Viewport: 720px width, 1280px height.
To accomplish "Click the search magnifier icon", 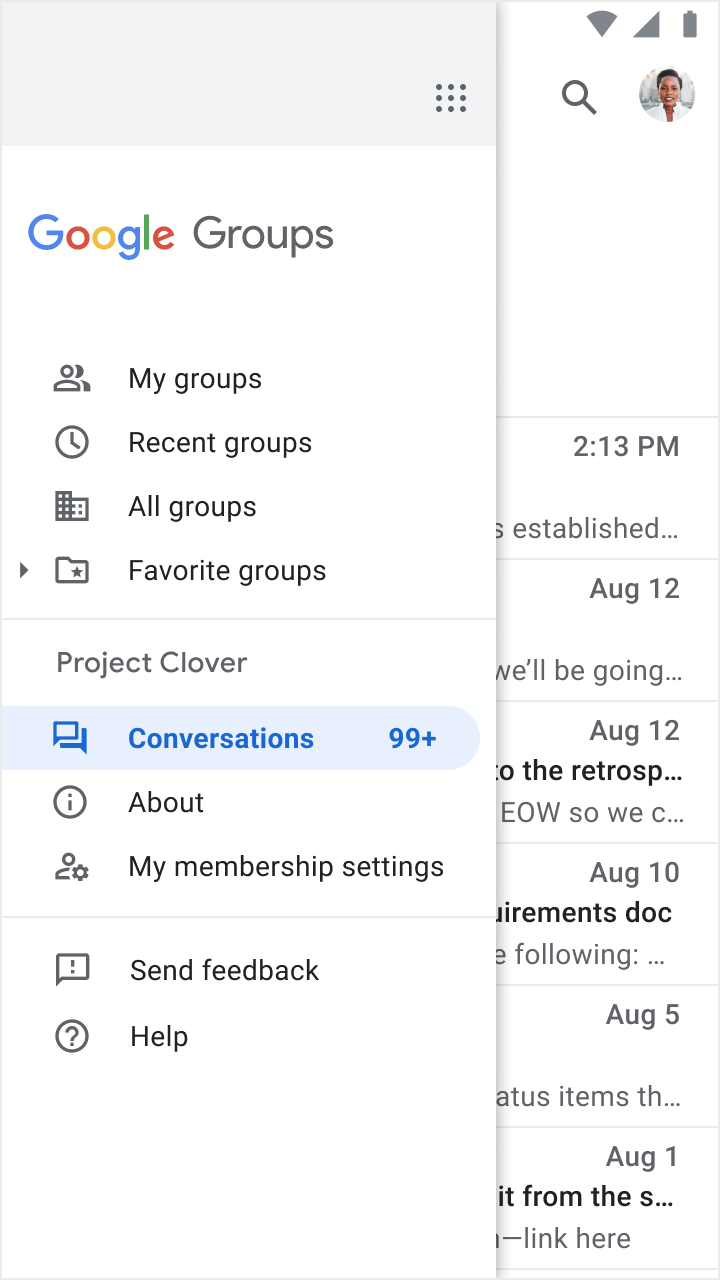I will 579,97.
